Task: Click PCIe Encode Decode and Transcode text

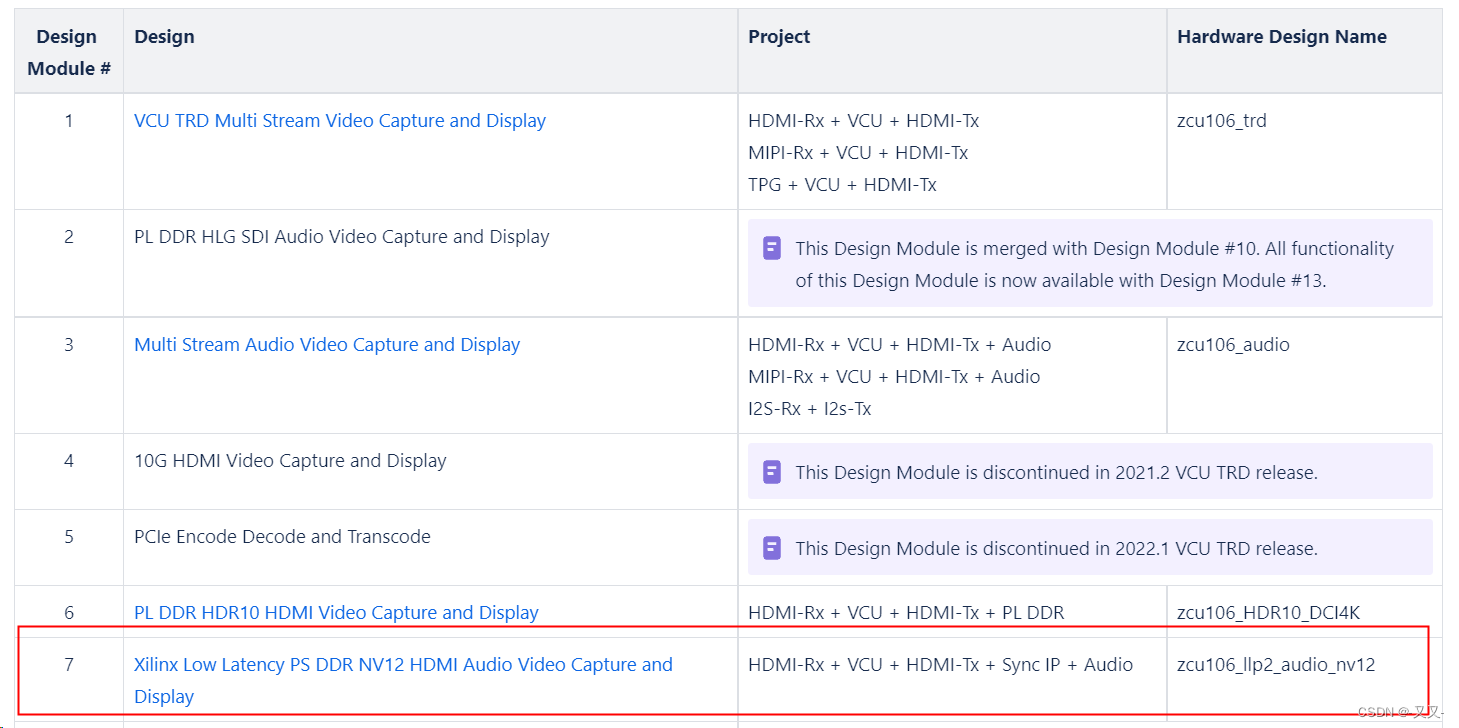Action: [282, 537]
